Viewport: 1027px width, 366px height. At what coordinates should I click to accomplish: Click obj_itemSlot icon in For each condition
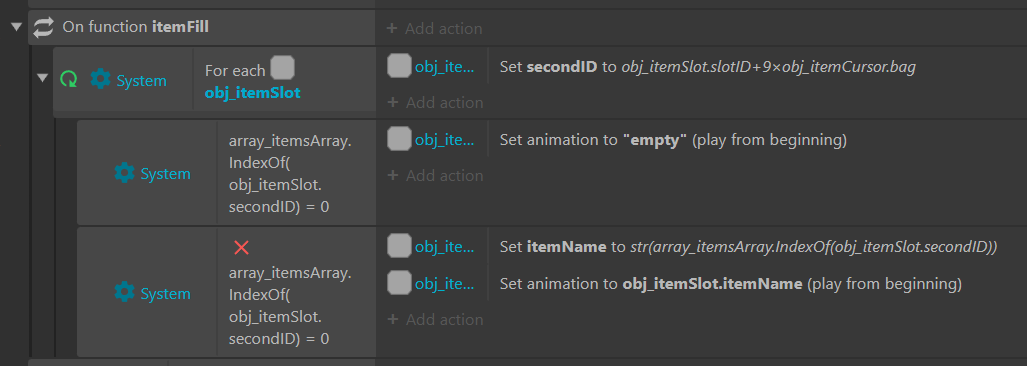[x=282, y=67]
